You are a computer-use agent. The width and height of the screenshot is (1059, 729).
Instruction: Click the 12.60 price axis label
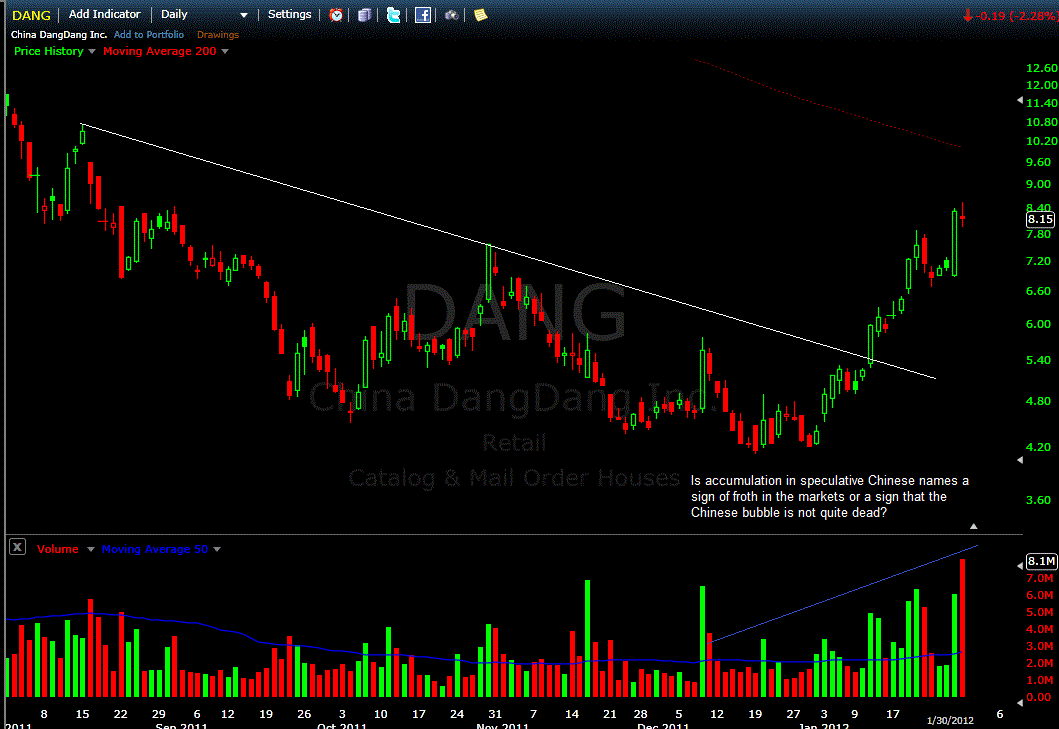pyautogui.click(x=1041, y=68)
